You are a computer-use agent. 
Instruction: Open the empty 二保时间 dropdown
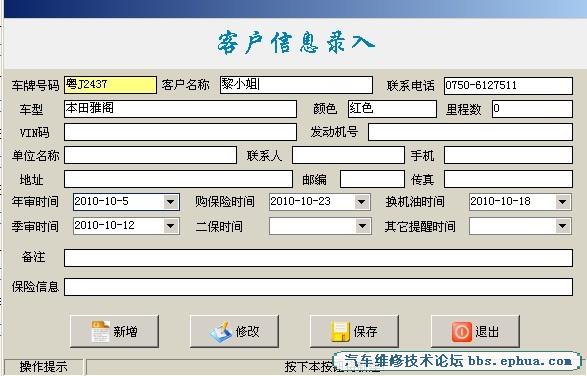361,226
